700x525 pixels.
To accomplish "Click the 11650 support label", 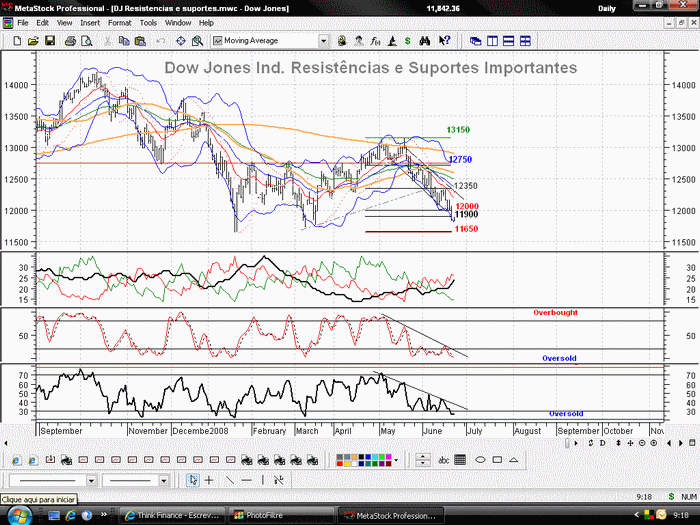I will point(466,229).
